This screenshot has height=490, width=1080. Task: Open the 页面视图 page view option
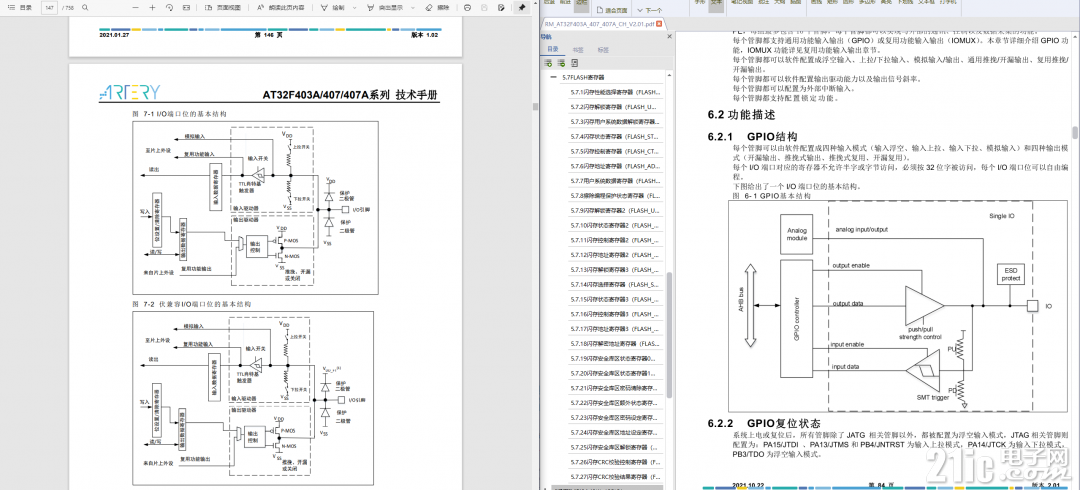coord(224,8)
